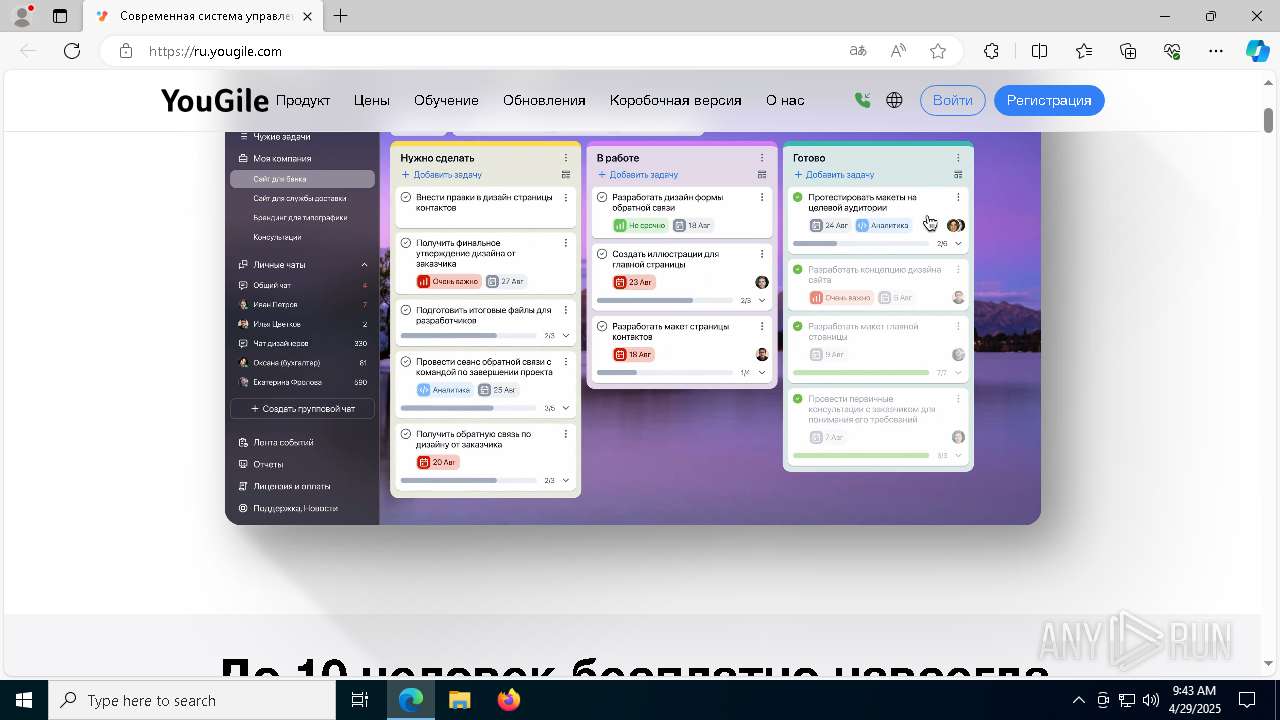Viewport: 1280px width, 720px height.
Task: Open Edge Collections icon
Action: (1128, 51)
